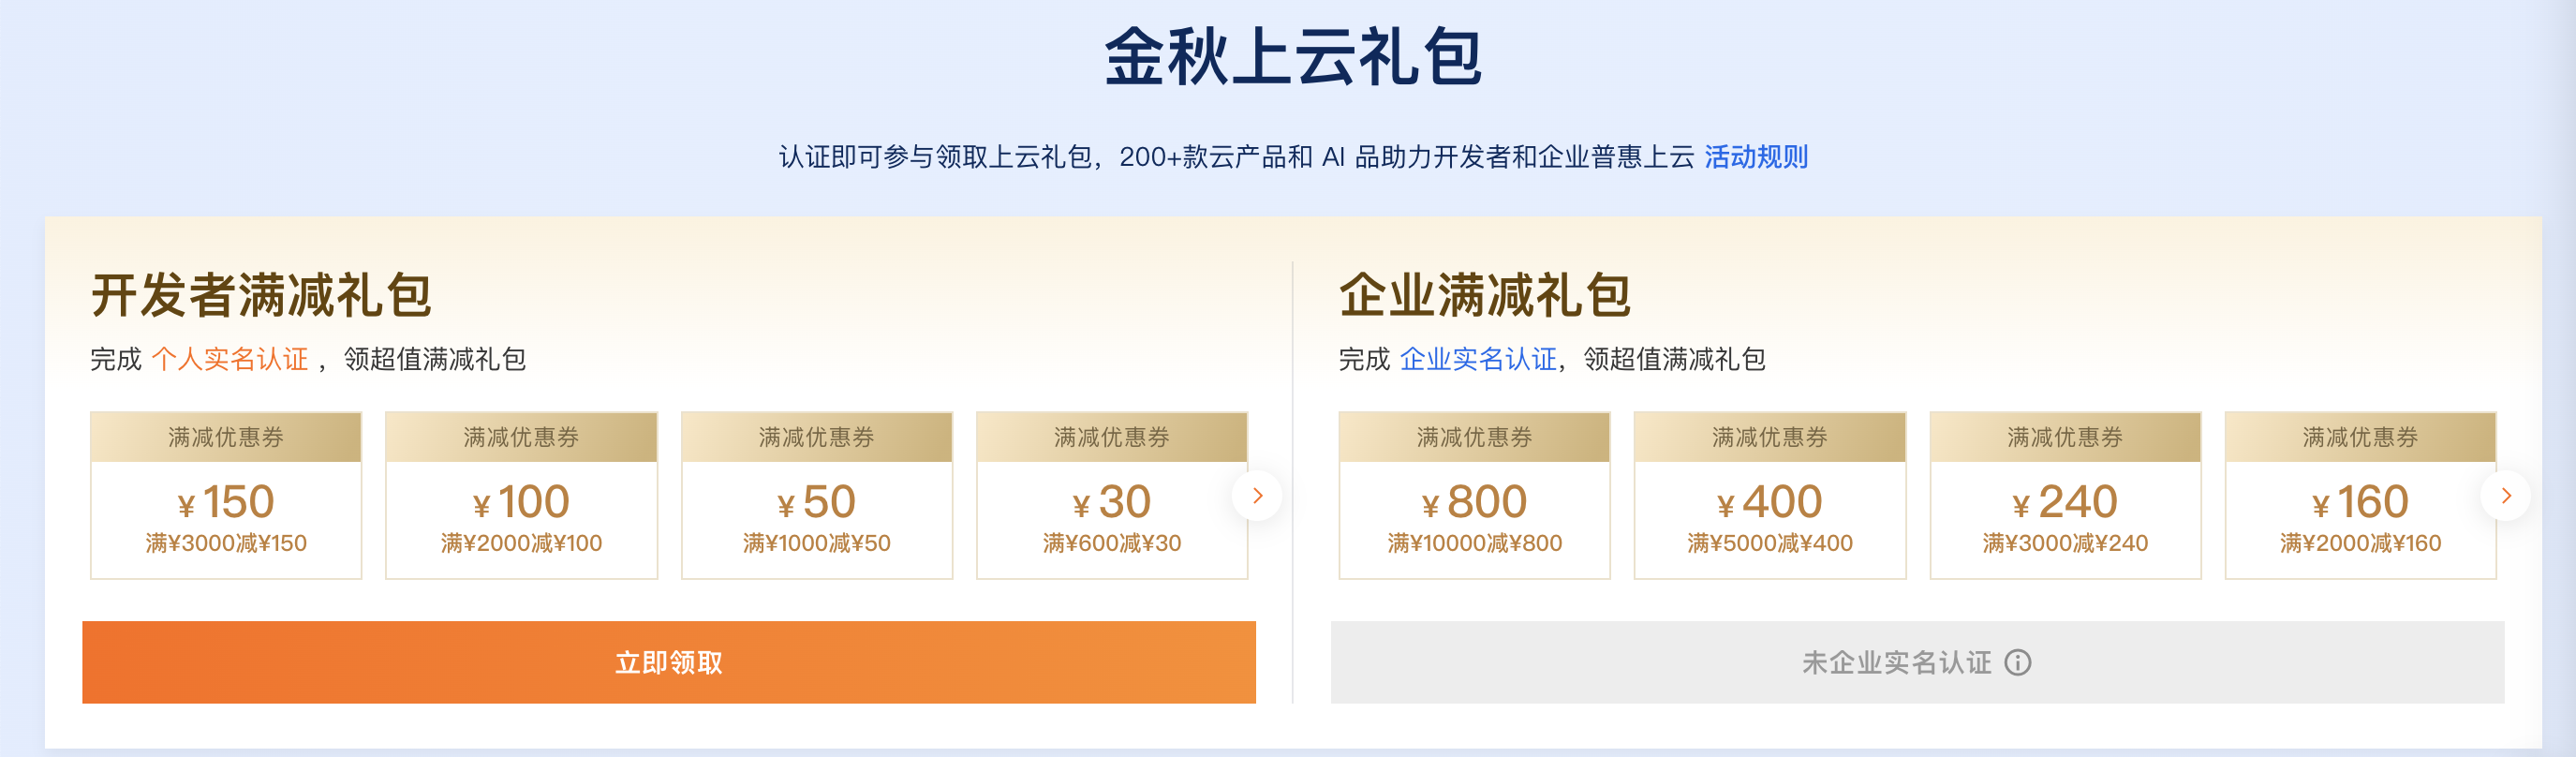2576x757 pixels.
Task: Click the grey 未企业实名认证 button
Action: point(1895,663)
